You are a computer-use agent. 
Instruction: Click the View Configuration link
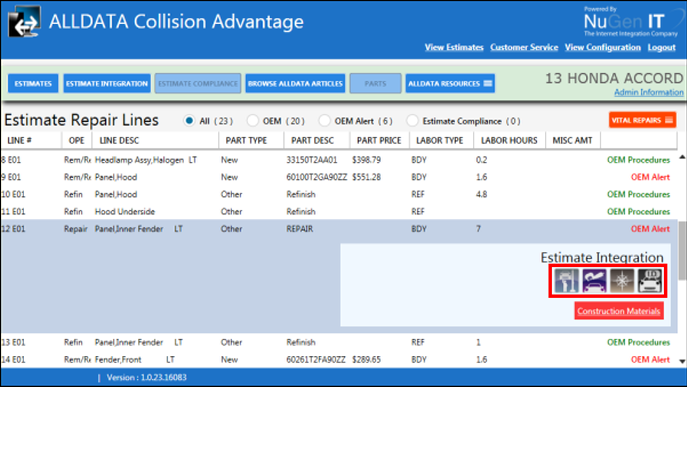602,48
